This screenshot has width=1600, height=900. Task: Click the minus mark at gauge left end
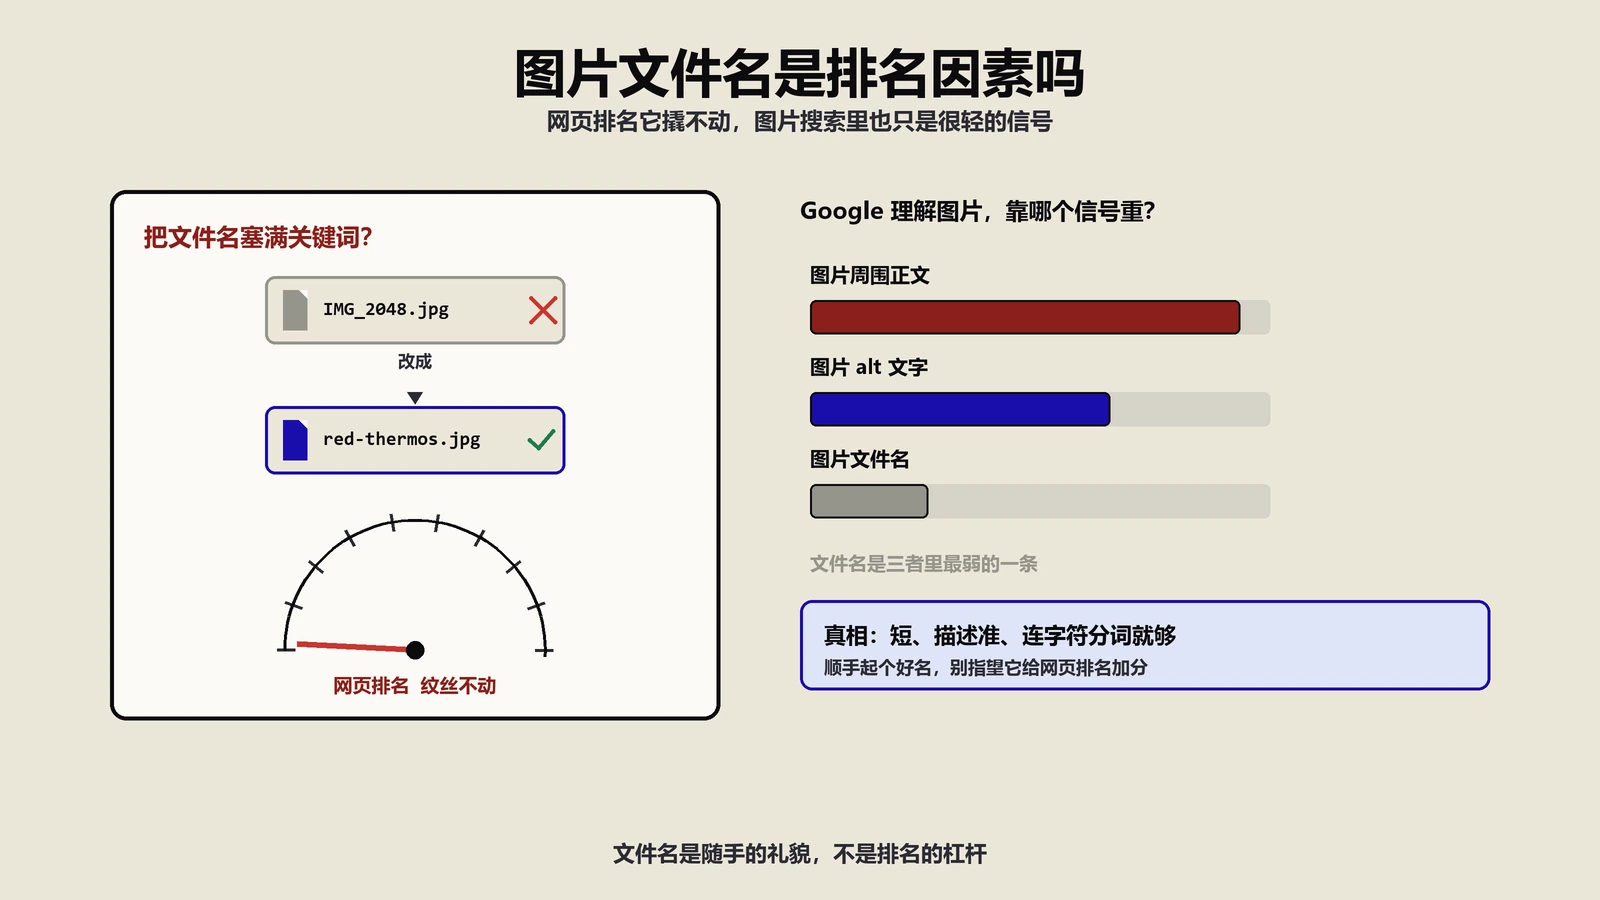(x=286, y=650)
